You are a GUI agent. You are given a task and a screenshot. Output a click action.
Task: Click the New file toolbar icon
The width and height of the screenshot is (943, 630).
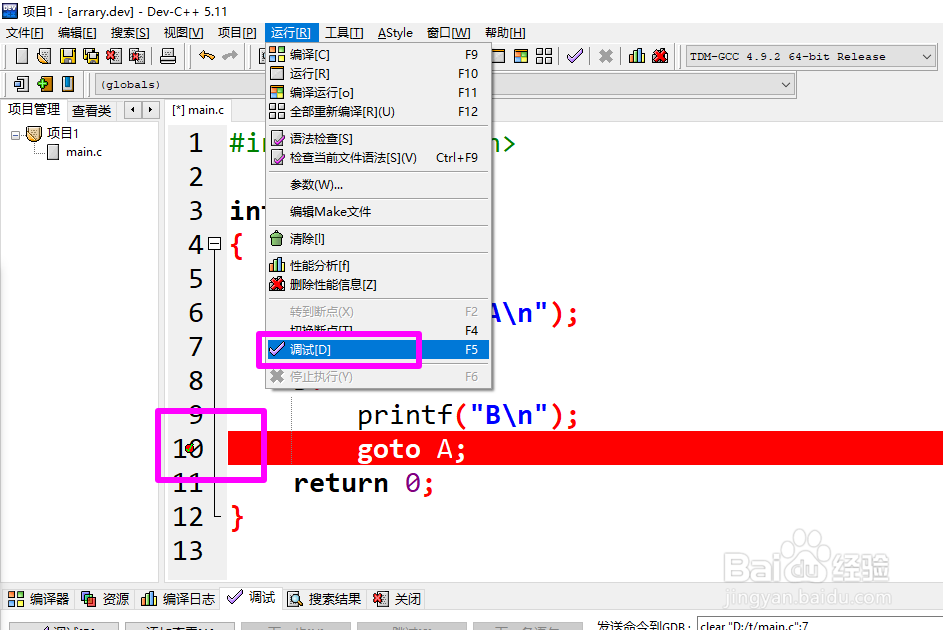[x=22, y=57]
